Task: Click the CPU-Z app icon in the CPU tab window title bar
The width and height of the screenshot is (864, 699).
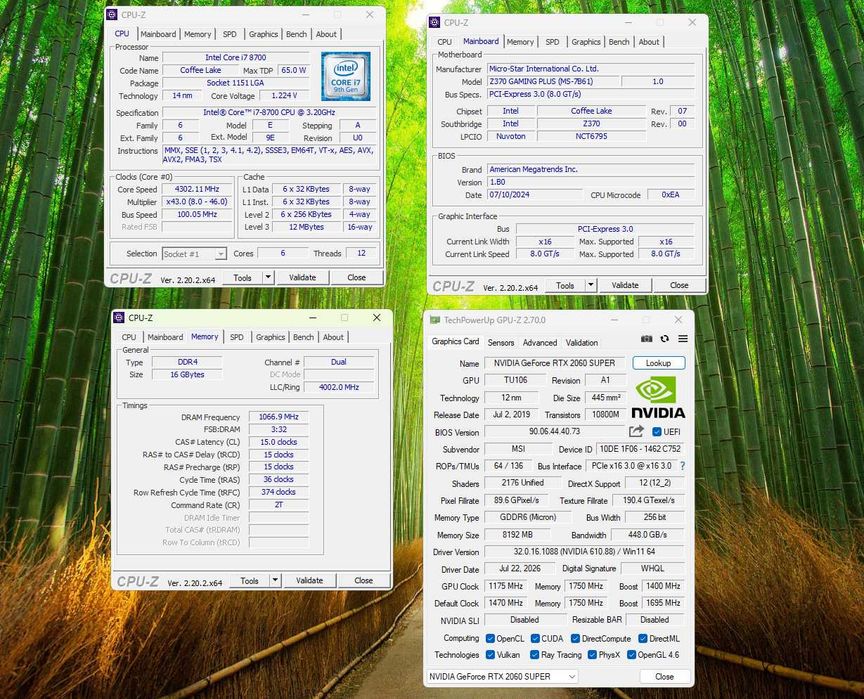Action: pos(112,15)
